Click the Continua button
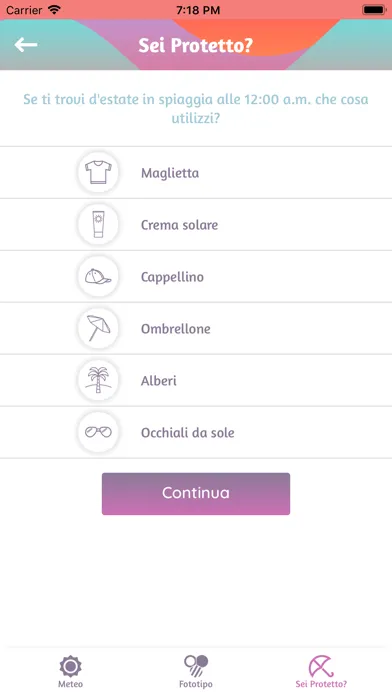 point(196,494)
